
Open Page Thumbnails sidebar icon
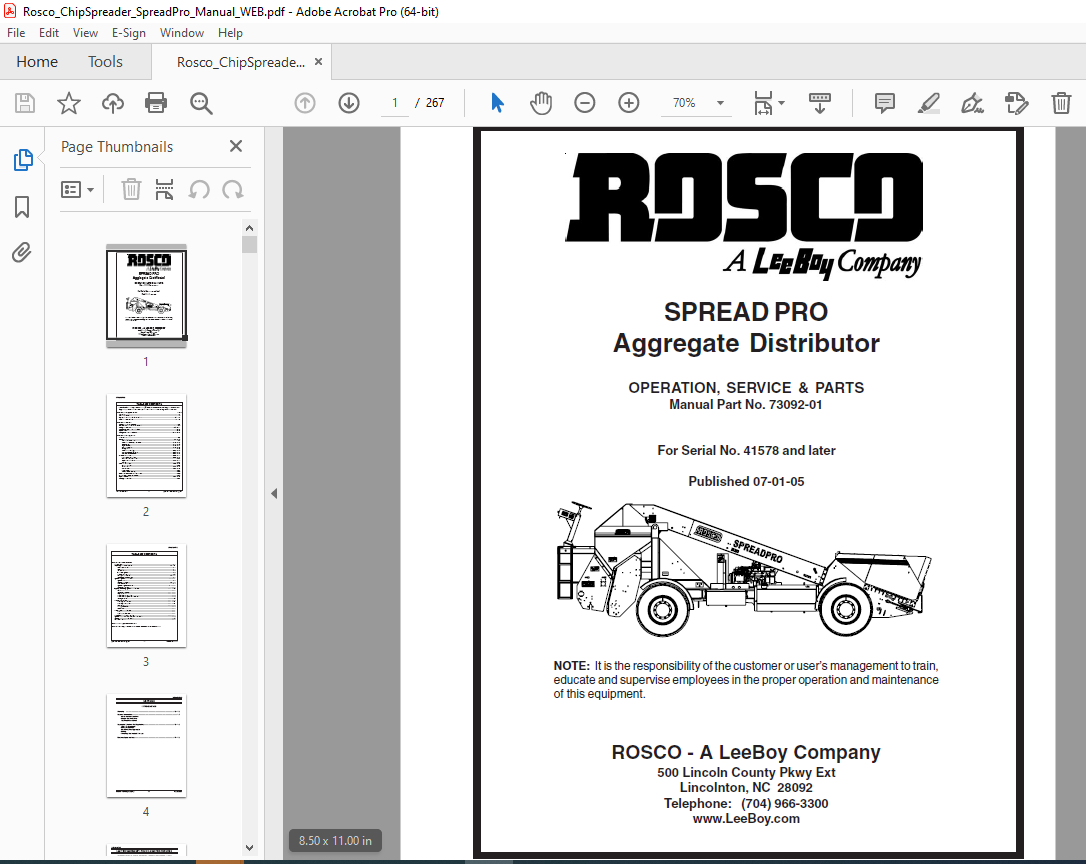click(23, 160)
